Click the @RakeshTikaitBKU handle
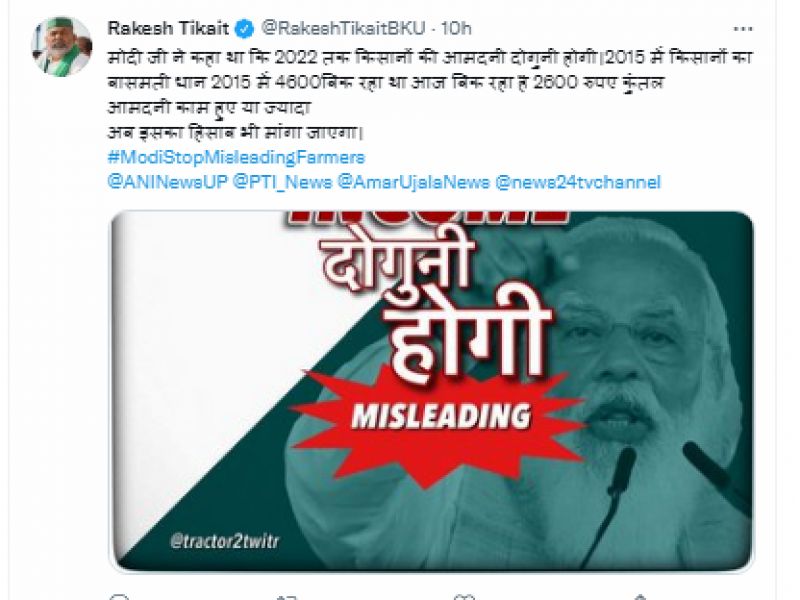Viewport: 800px width, 600px height. click(x=343, y=29)
